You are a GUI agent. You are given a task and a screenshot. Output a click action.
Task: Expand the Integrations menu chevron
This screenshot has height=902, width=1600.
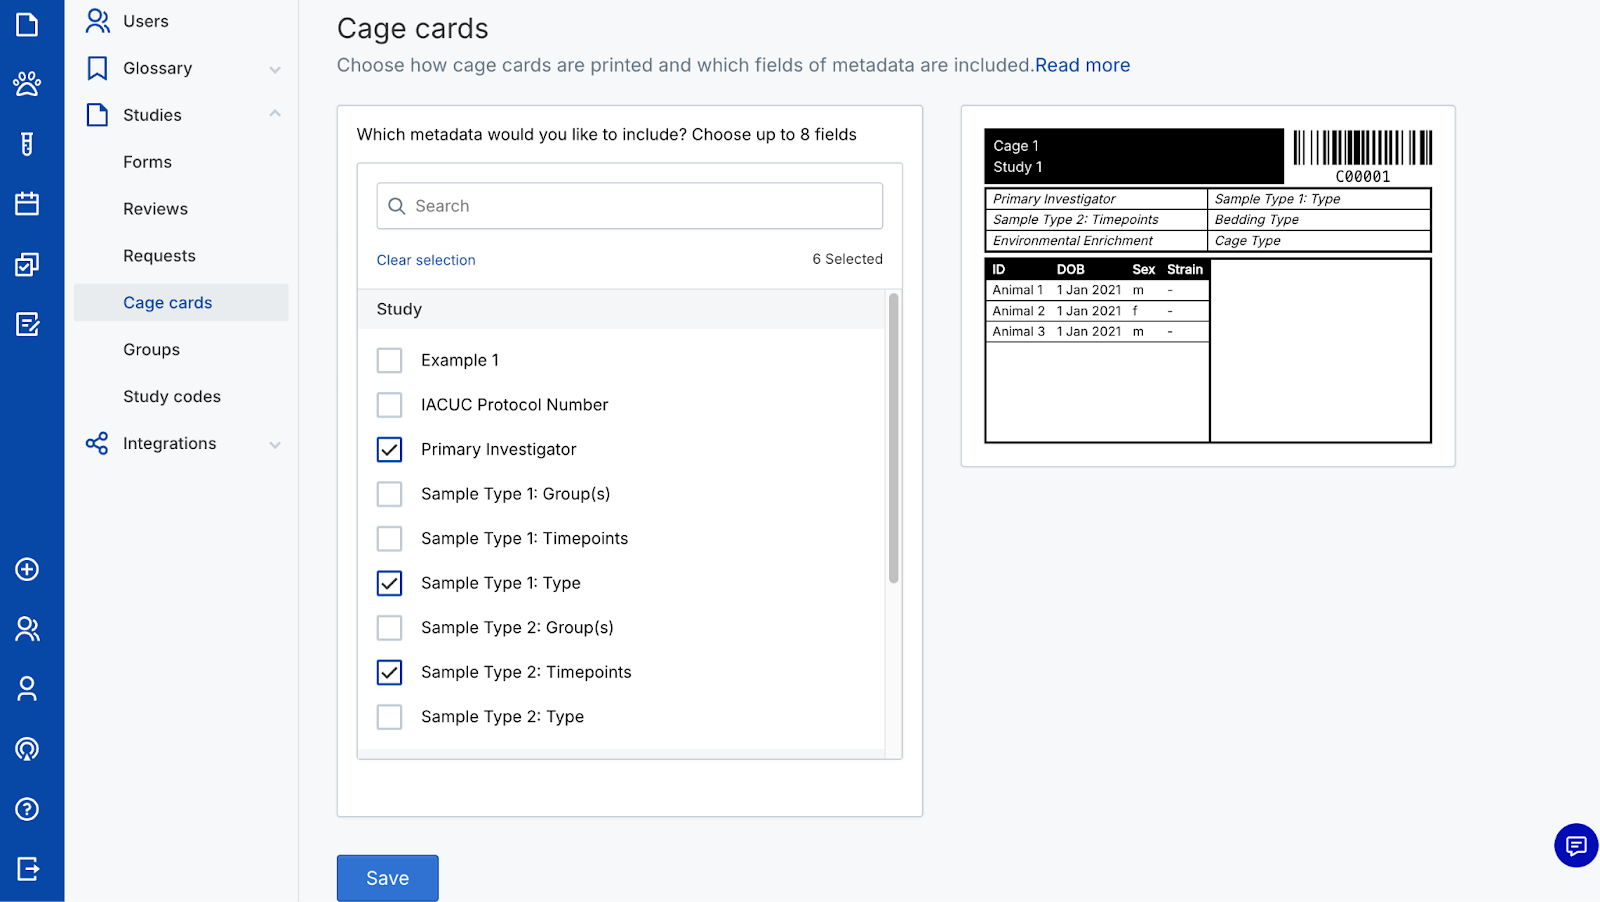point(275,444)
